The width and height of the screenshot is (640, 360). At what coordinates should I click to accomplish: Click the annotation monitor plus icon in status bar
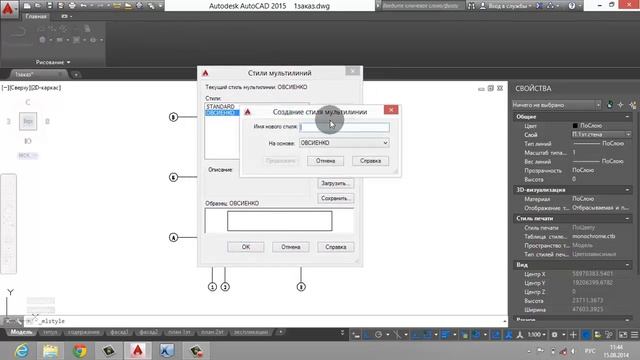573,335
